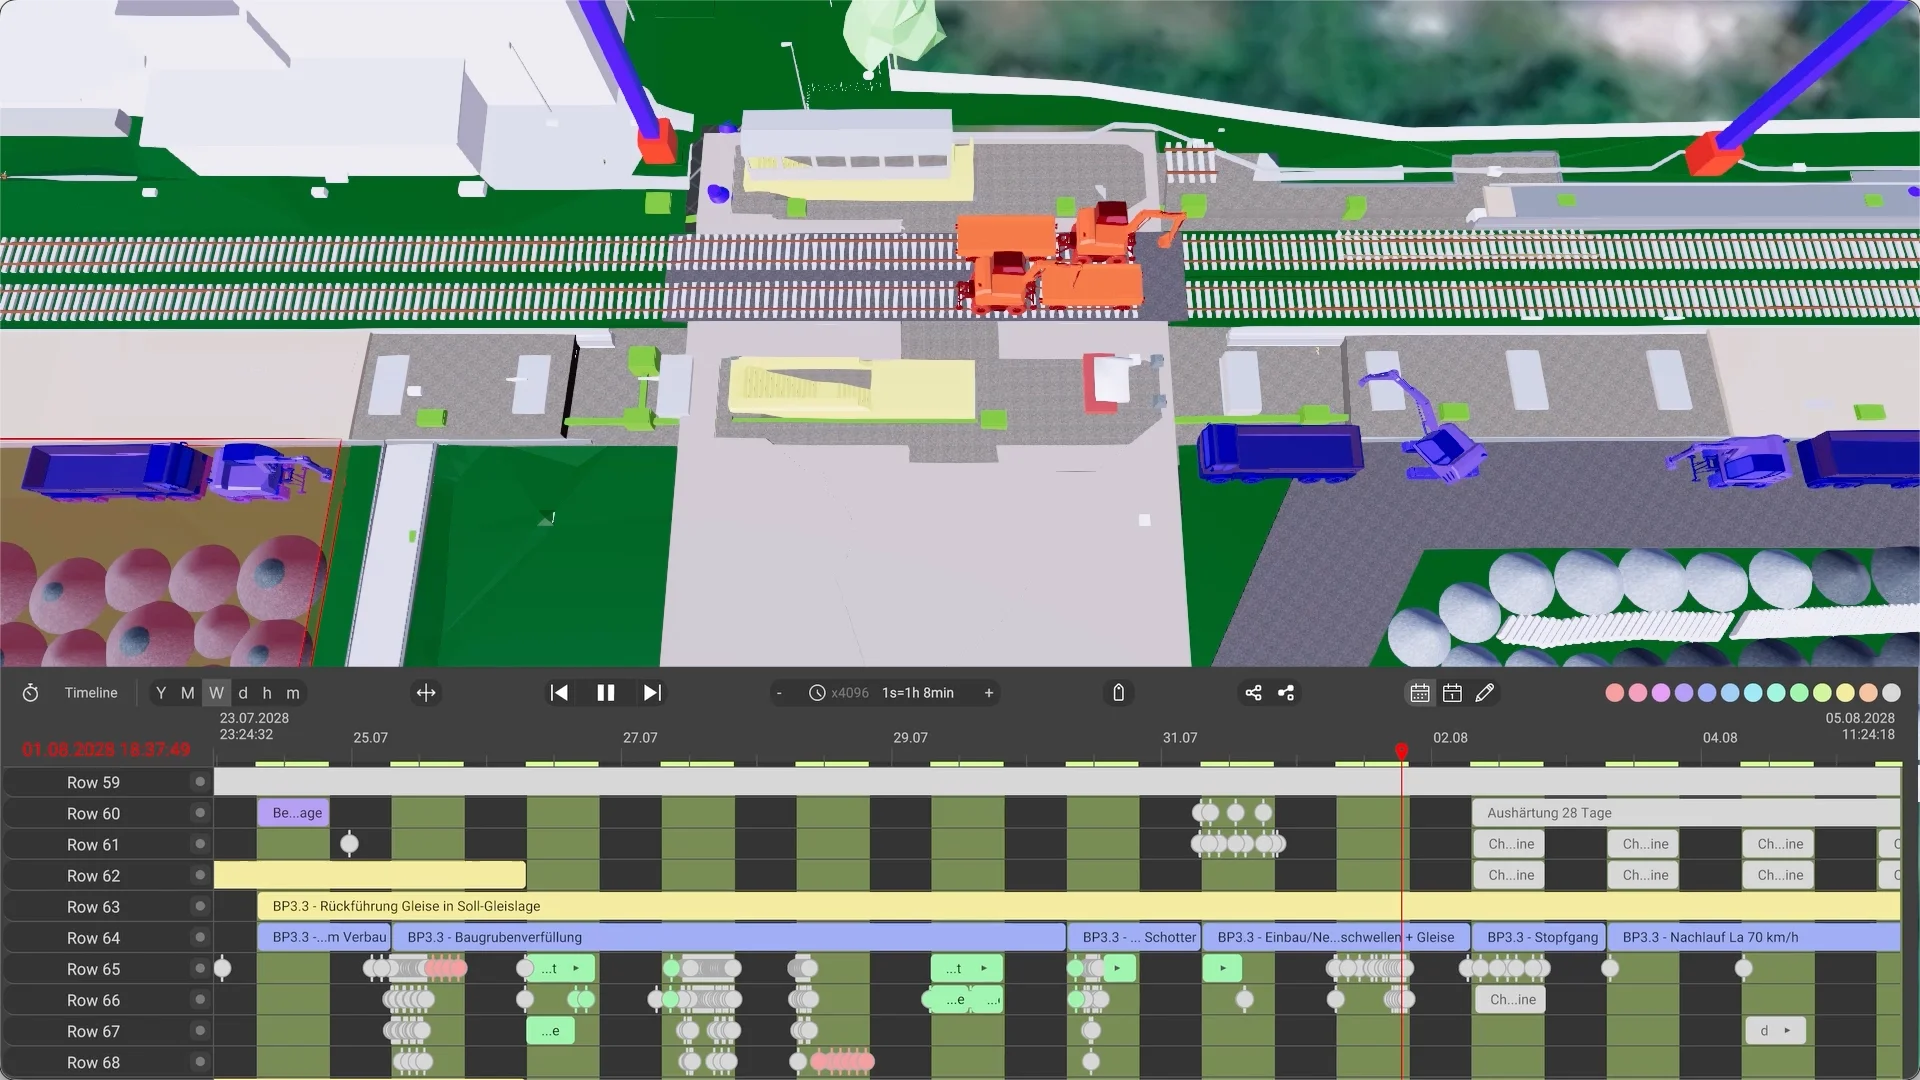
Task: Switch timeline scale to d days
Action: [243, 693]
